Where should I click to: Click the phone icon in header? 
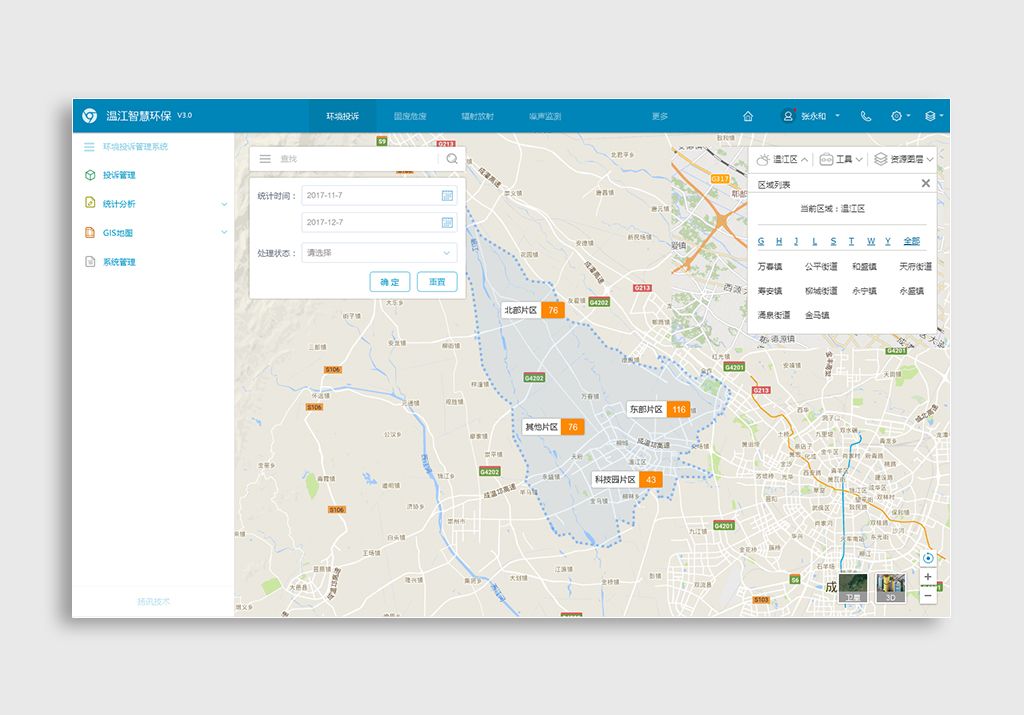866,116
